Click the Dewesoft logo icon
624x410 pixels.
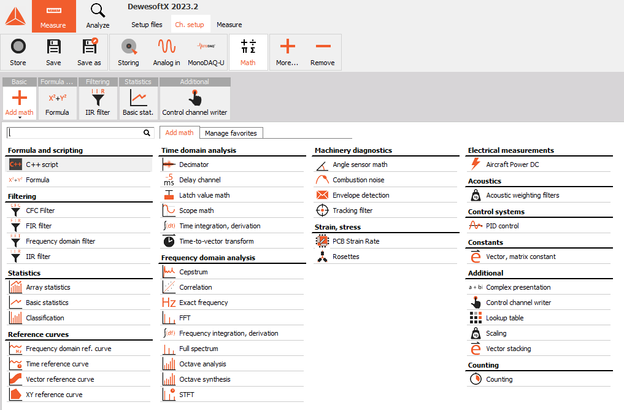click(15, 17)
